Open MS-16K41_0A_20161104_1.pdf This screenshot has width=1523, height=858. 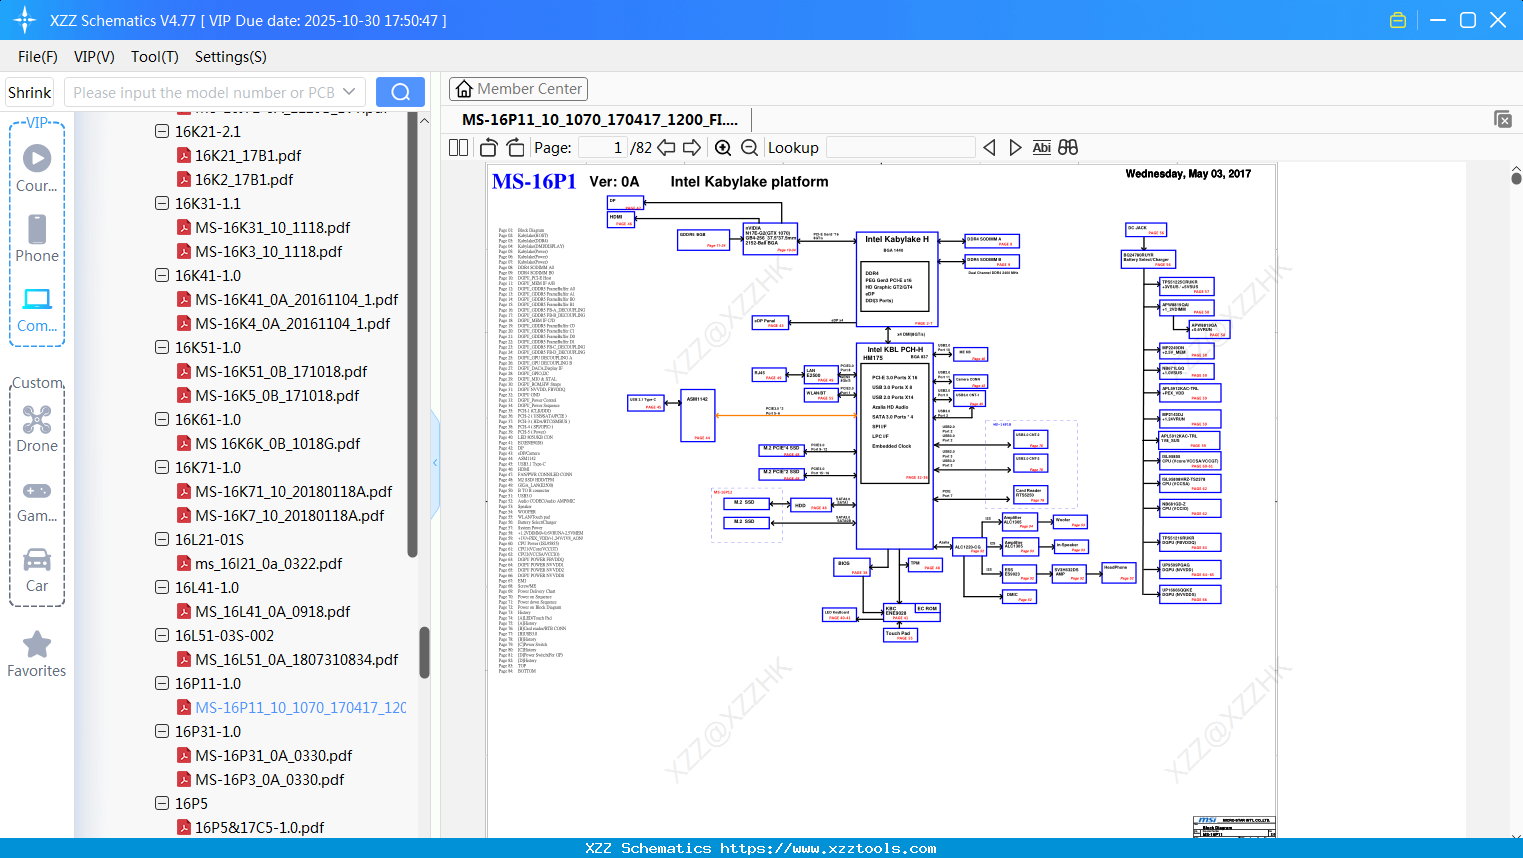pos(297,299)
